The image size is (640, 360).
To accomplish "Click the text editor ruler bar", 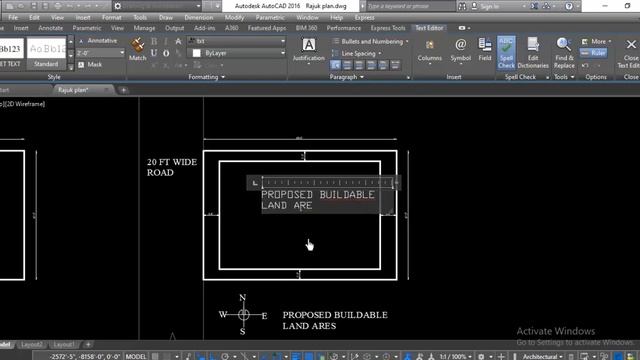I will coord(327,182).
